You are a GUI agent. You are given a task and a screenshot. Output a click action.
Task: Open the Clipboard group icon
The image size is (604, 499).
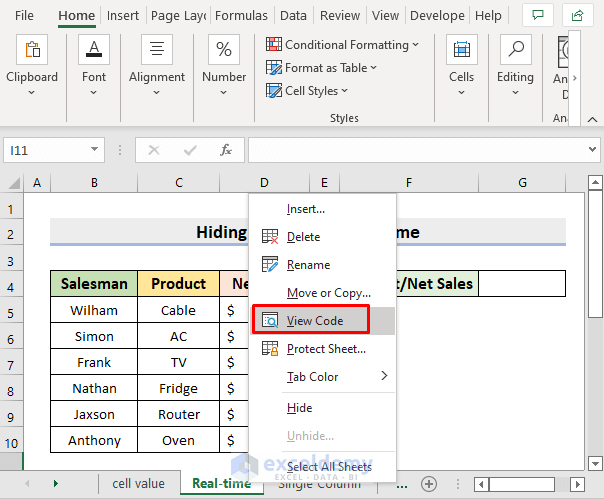(x=31, y=50)
